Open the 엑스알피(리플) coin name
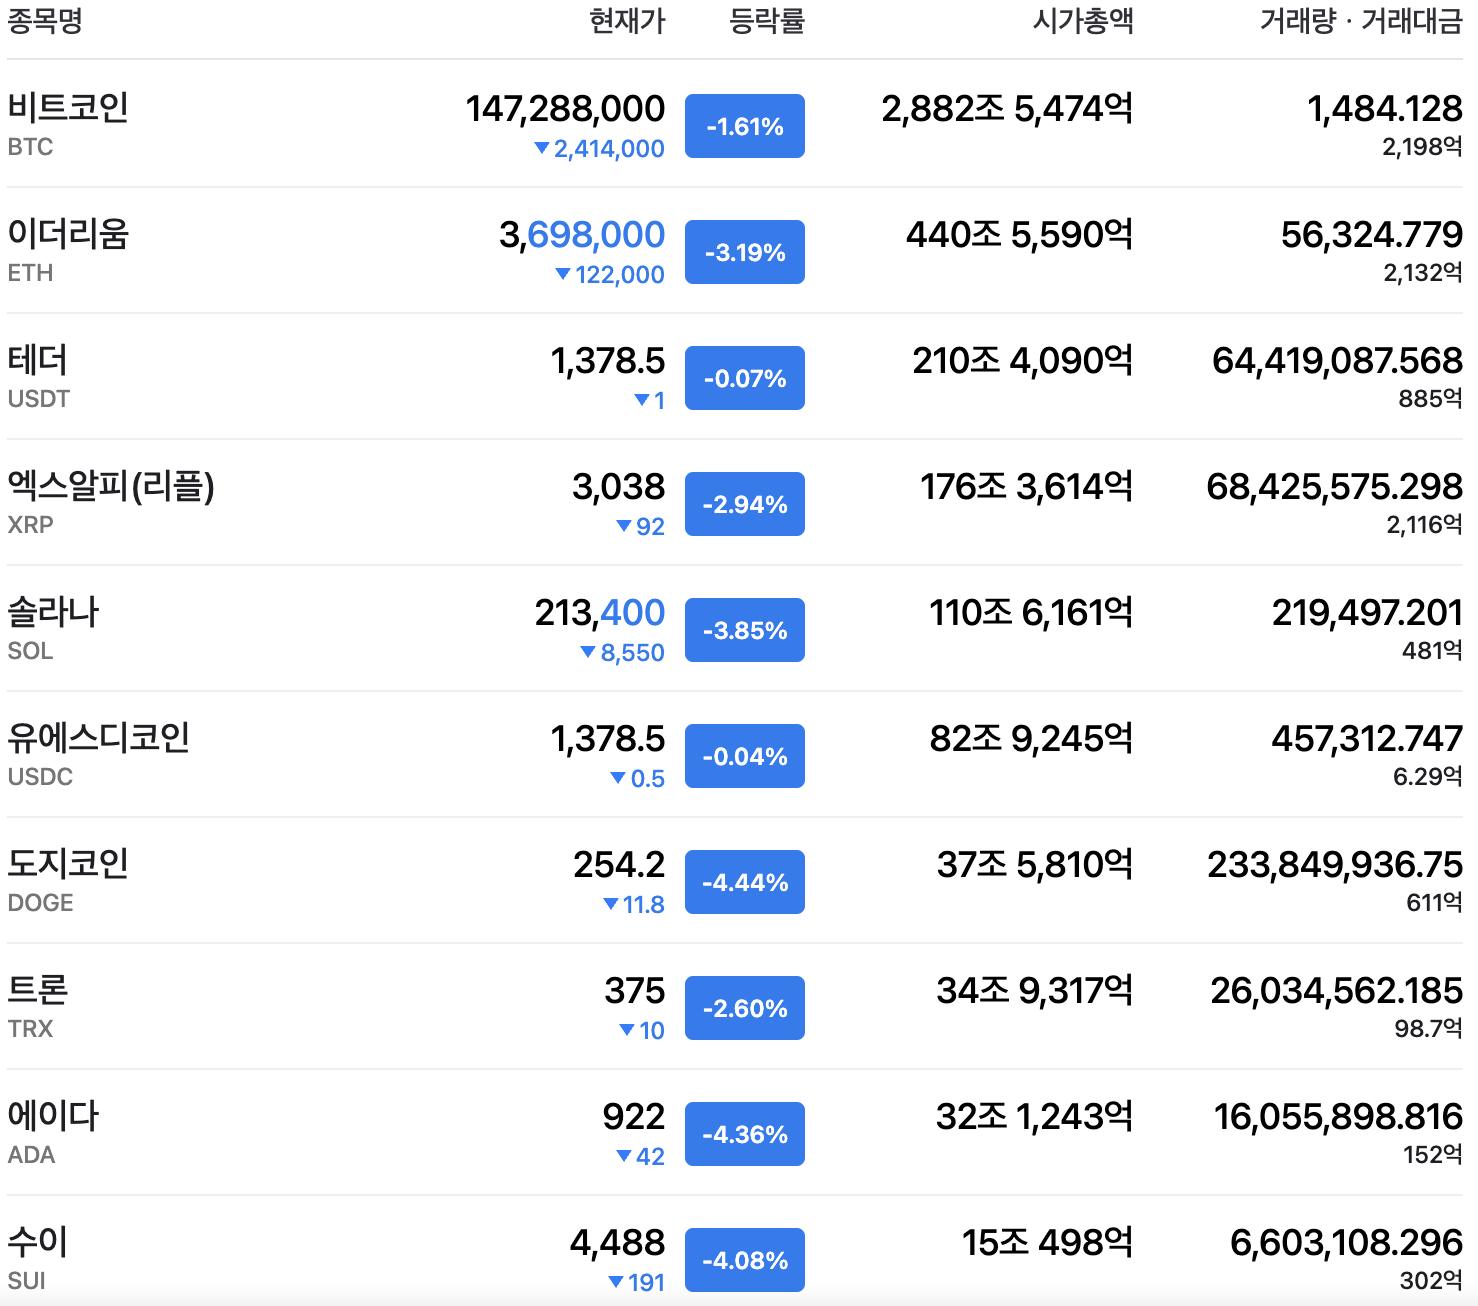 (111, 485)
